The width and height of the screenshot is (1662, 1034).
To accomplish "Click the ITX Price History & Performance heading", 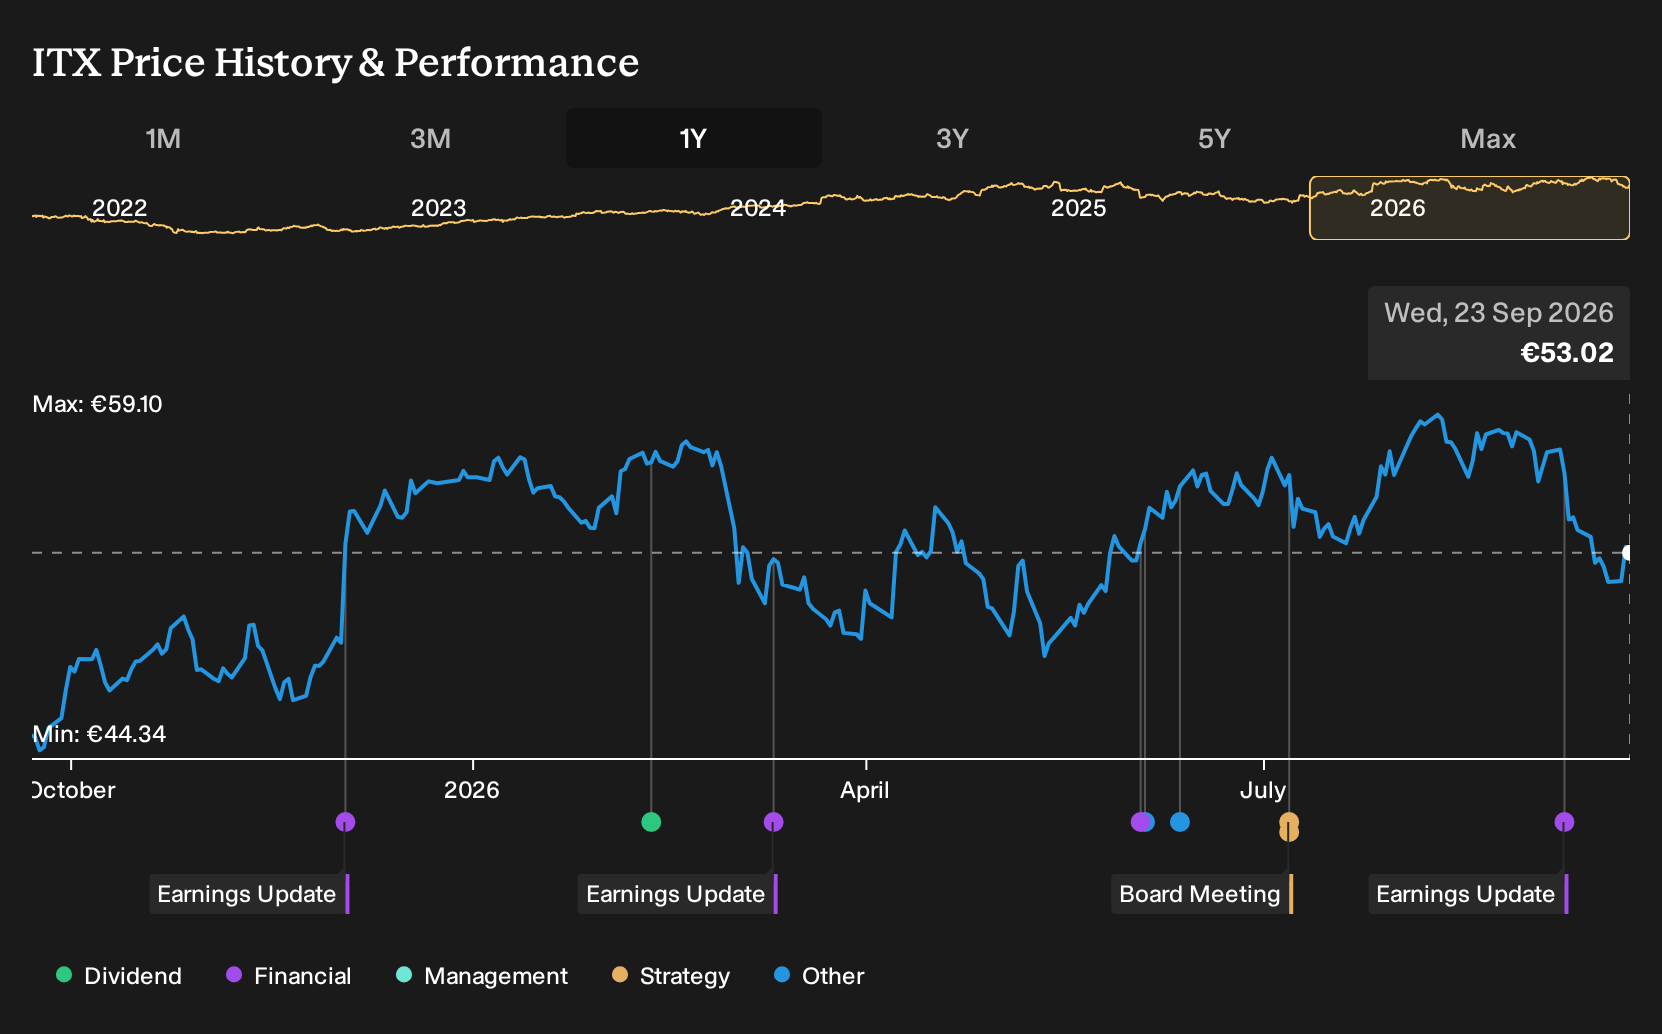I will click(336, 62).
